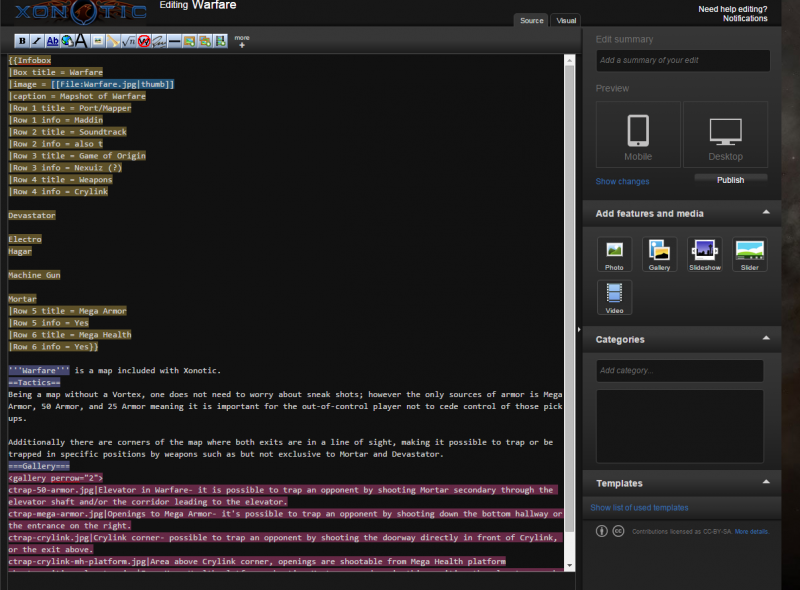Viewport: 800px width, 590px height.
Task: Insert an embedded file (small picture icon)
Action: coord(97,41)
